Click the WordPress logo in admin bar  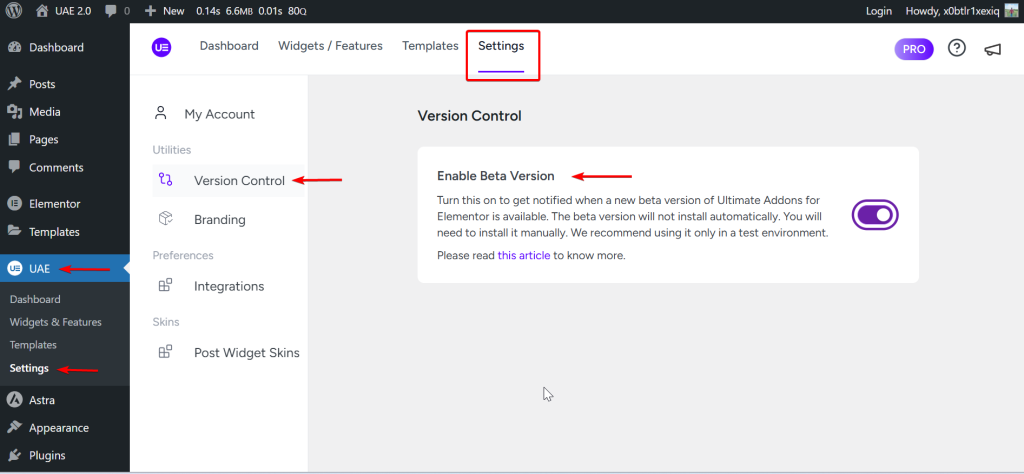[x=14, y=11]
